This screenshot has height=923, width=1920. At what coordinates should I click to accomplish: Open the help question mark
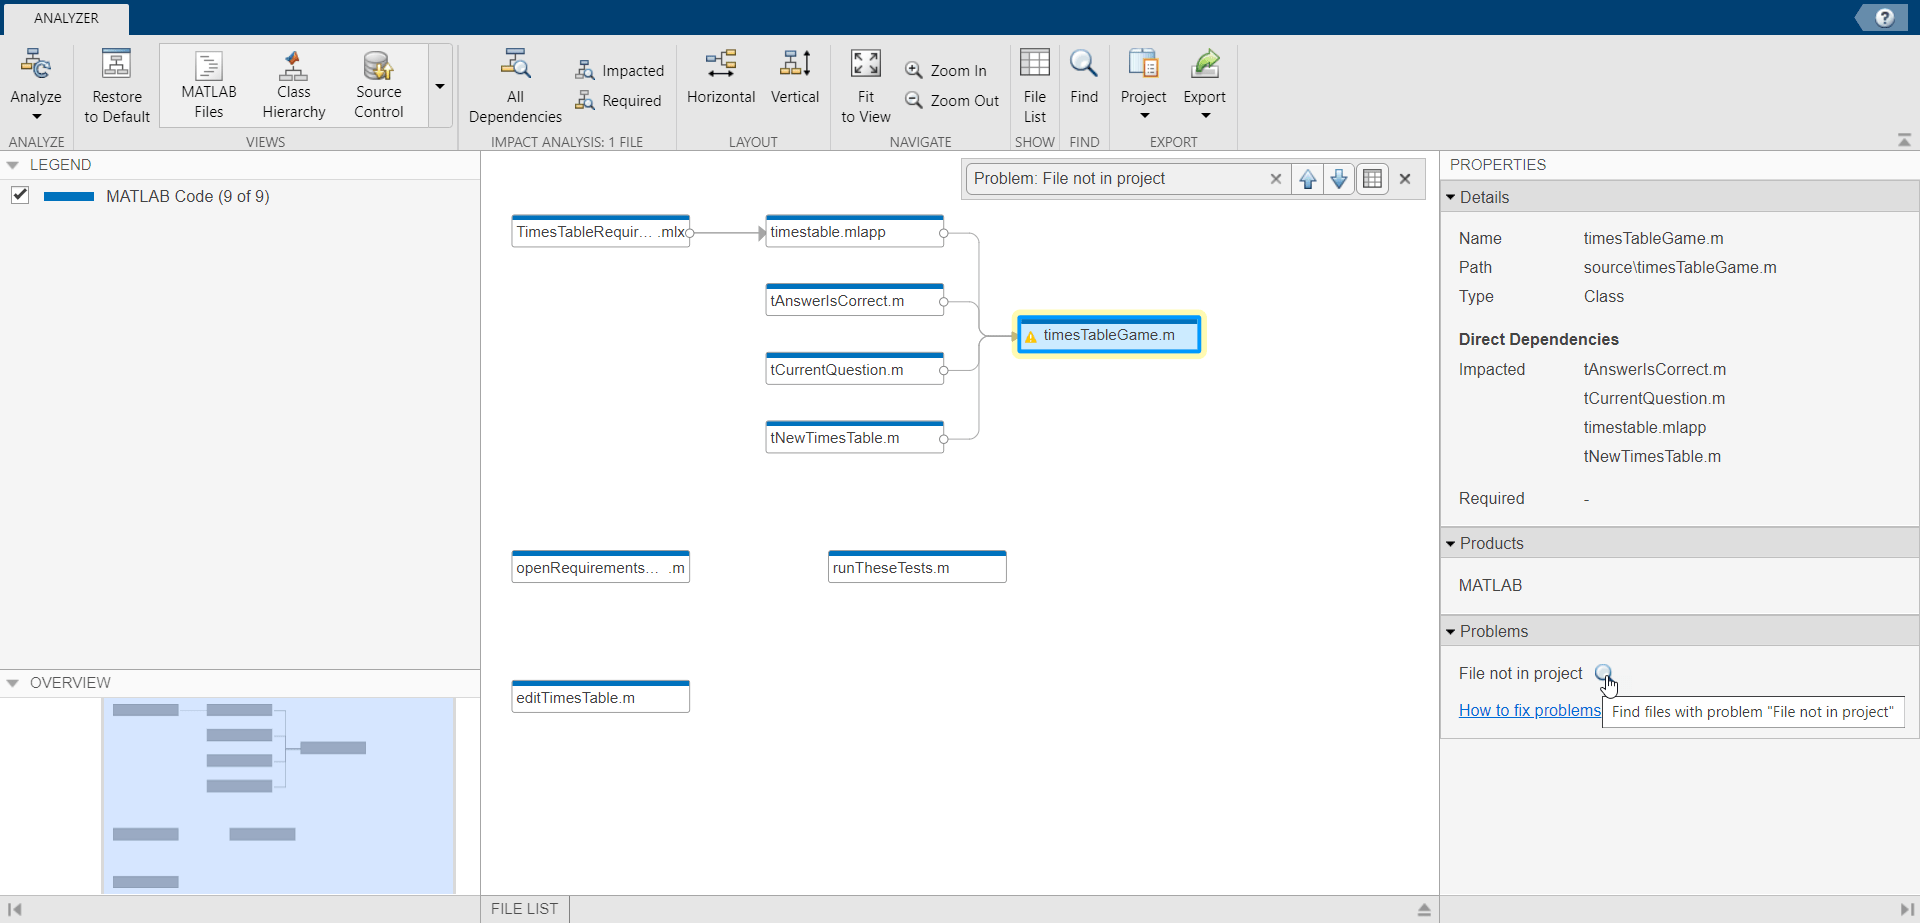(1885, 18)
